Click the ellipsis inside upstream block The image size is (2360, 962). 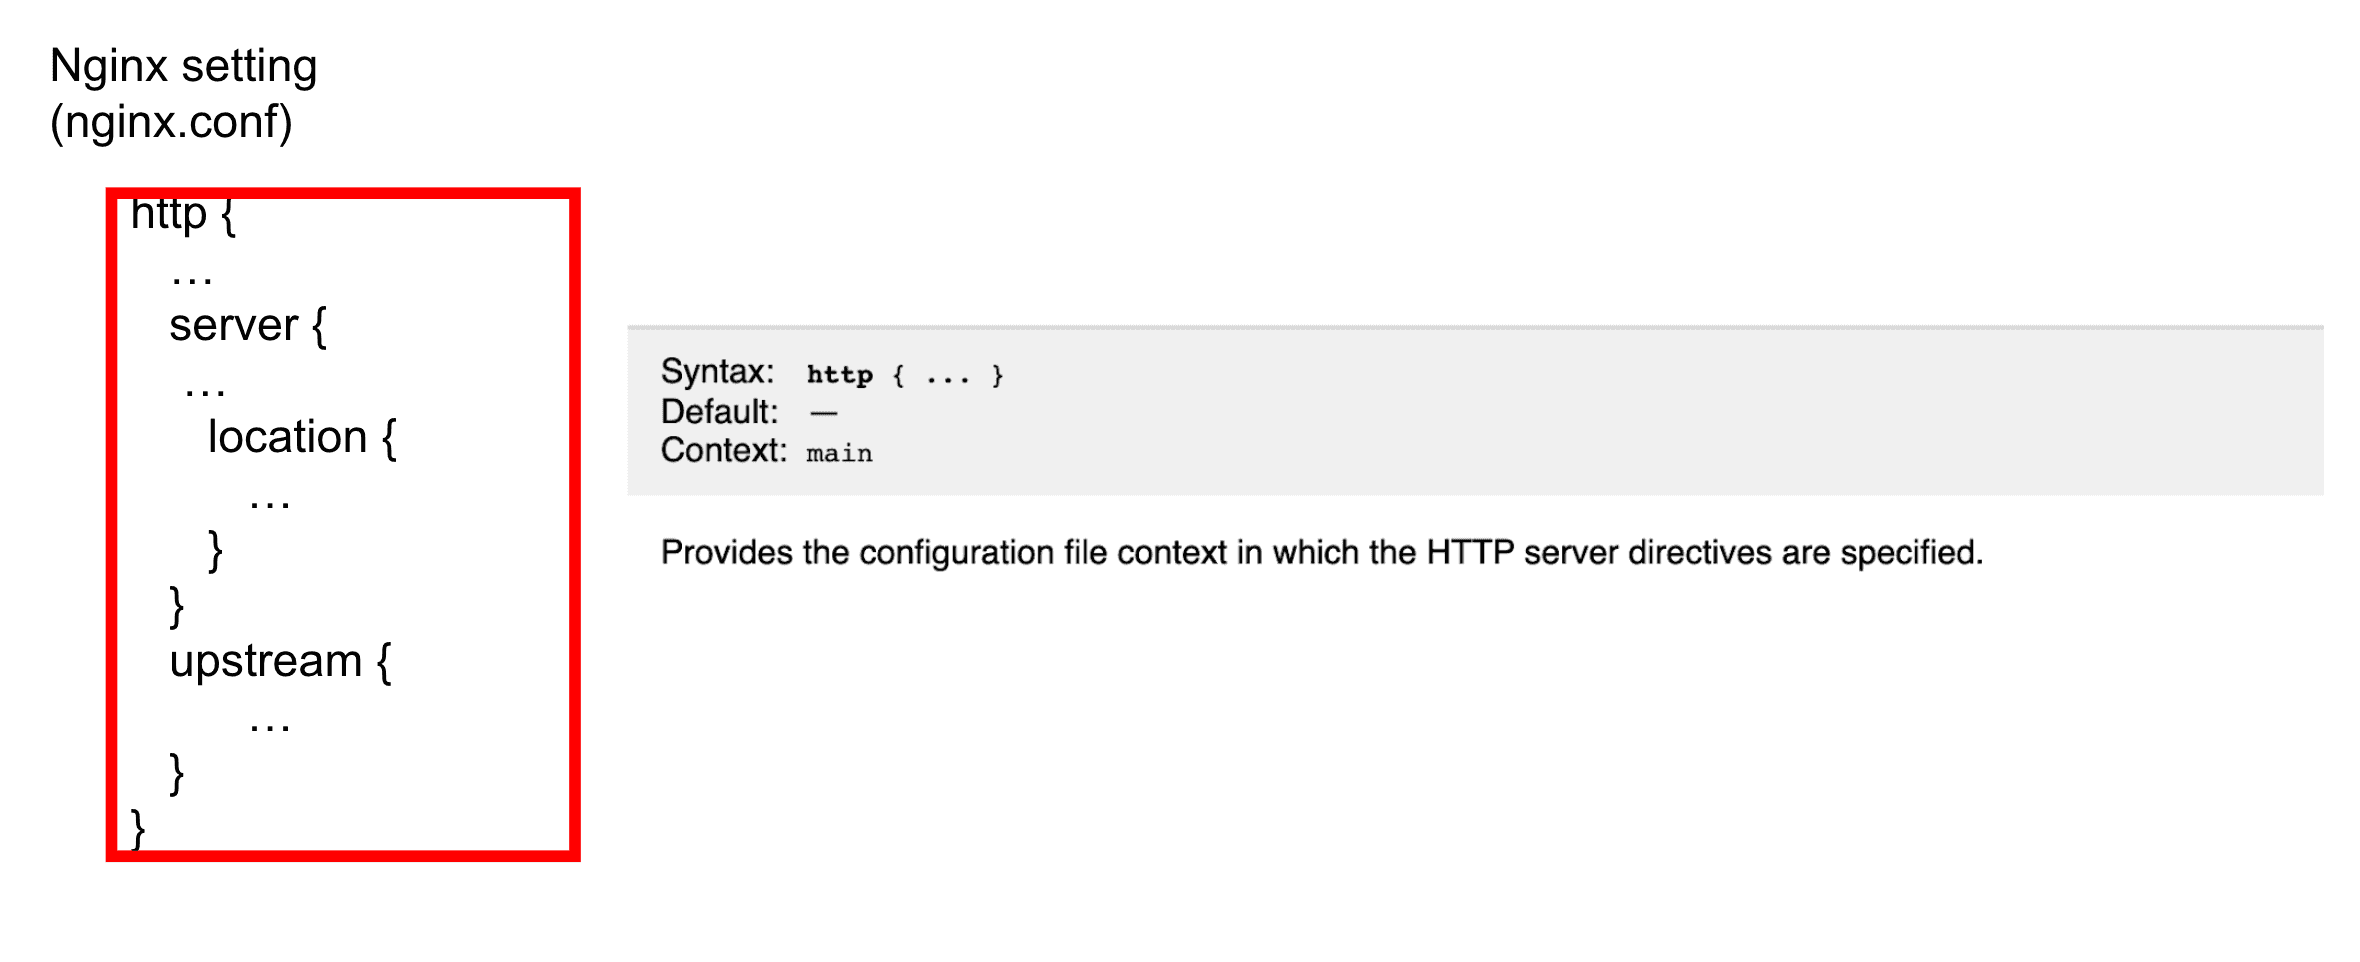(x=270, y=729)
